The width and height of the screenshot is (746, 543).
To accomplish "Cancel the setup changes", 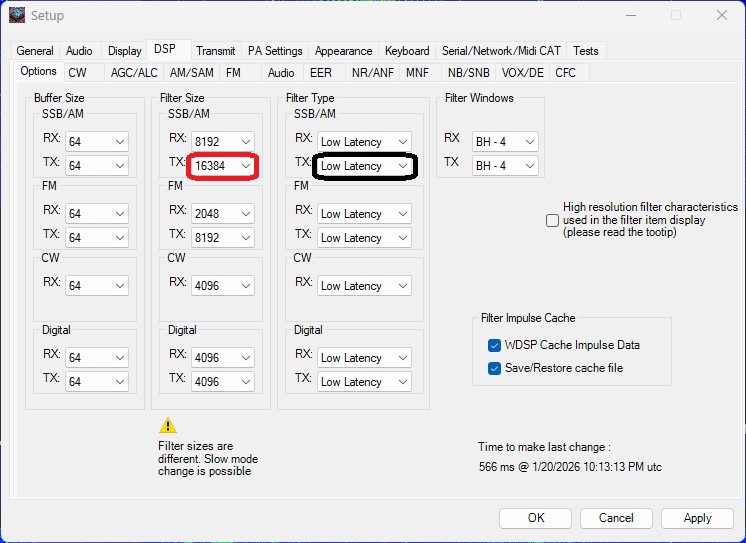I will coord(616,518).
